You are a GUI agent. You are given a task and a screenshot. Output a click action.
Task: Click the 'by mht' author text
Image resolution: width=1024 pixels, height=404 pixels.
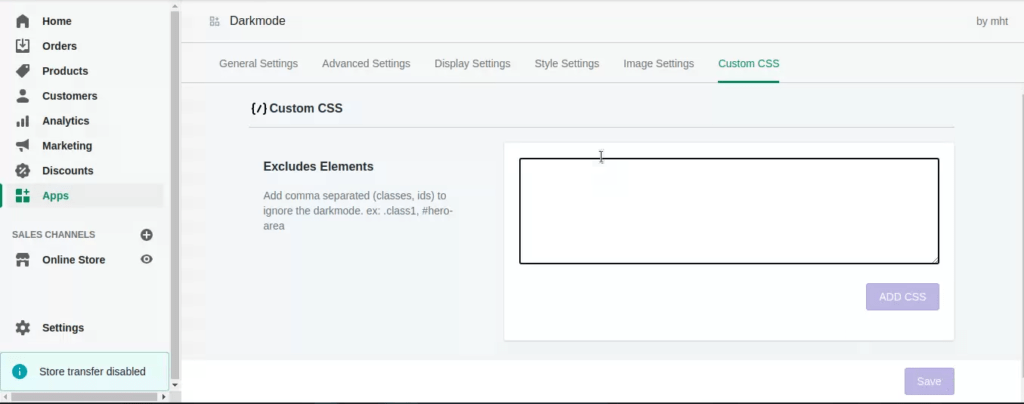(x=992, y=22)
